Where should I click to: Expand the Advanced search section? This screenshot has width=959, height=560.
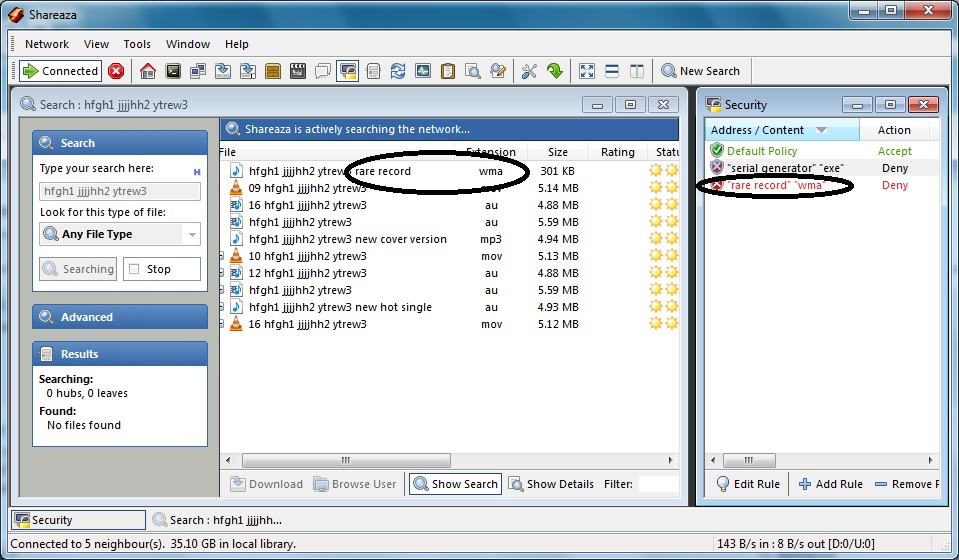[x=120, y=317]
